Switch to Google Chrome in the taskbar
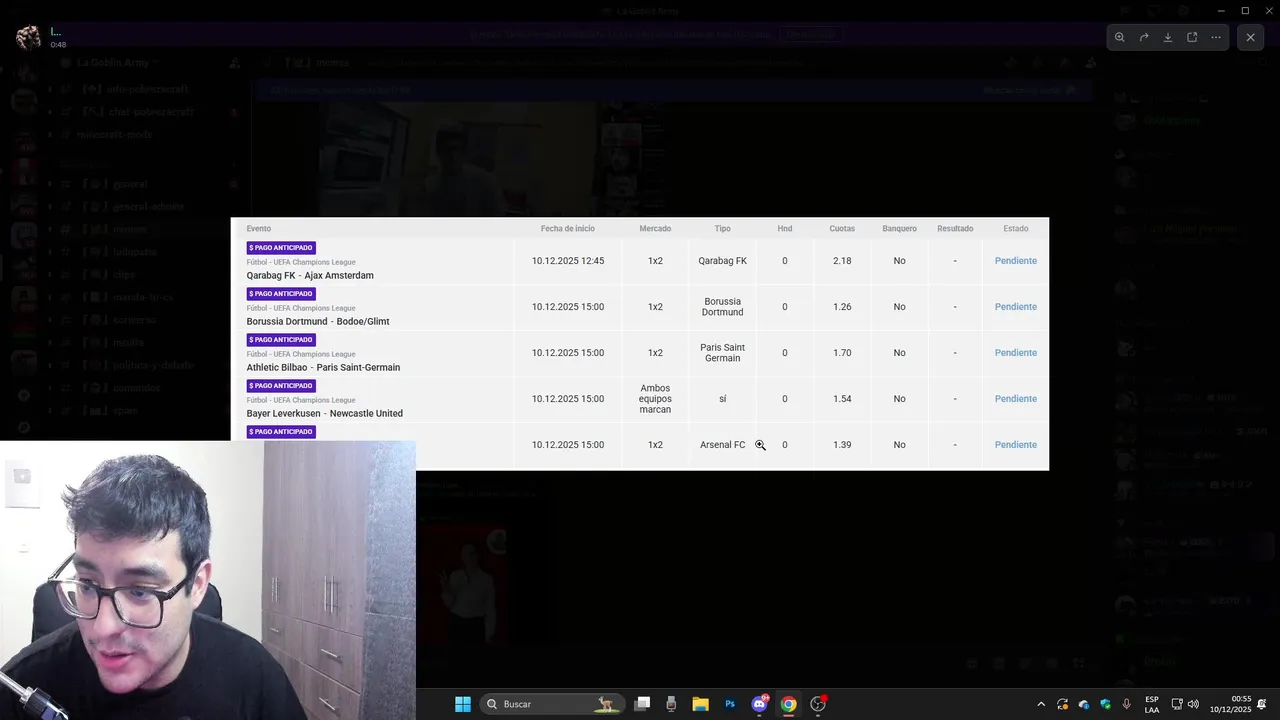The width and height of the screenshot is (1280, 720). (788, 704)
